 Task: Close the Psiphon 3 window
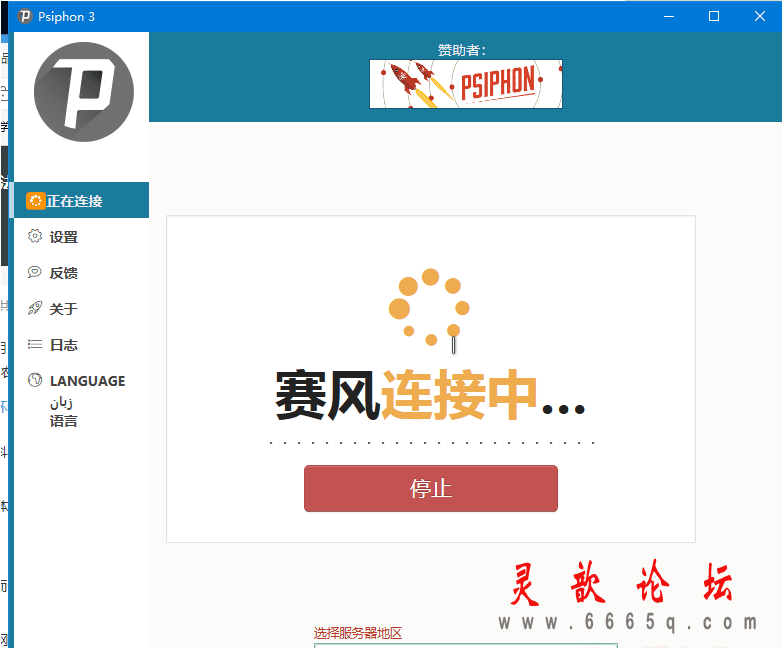tap(759, 16)
